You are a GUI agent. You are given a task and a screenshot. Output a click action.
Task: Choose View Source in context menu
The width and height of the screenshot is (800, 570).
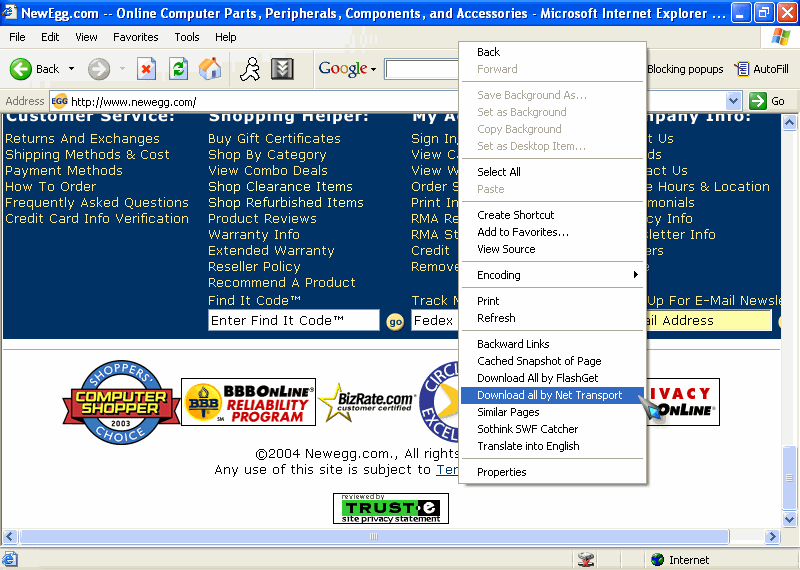coord(554,249)
